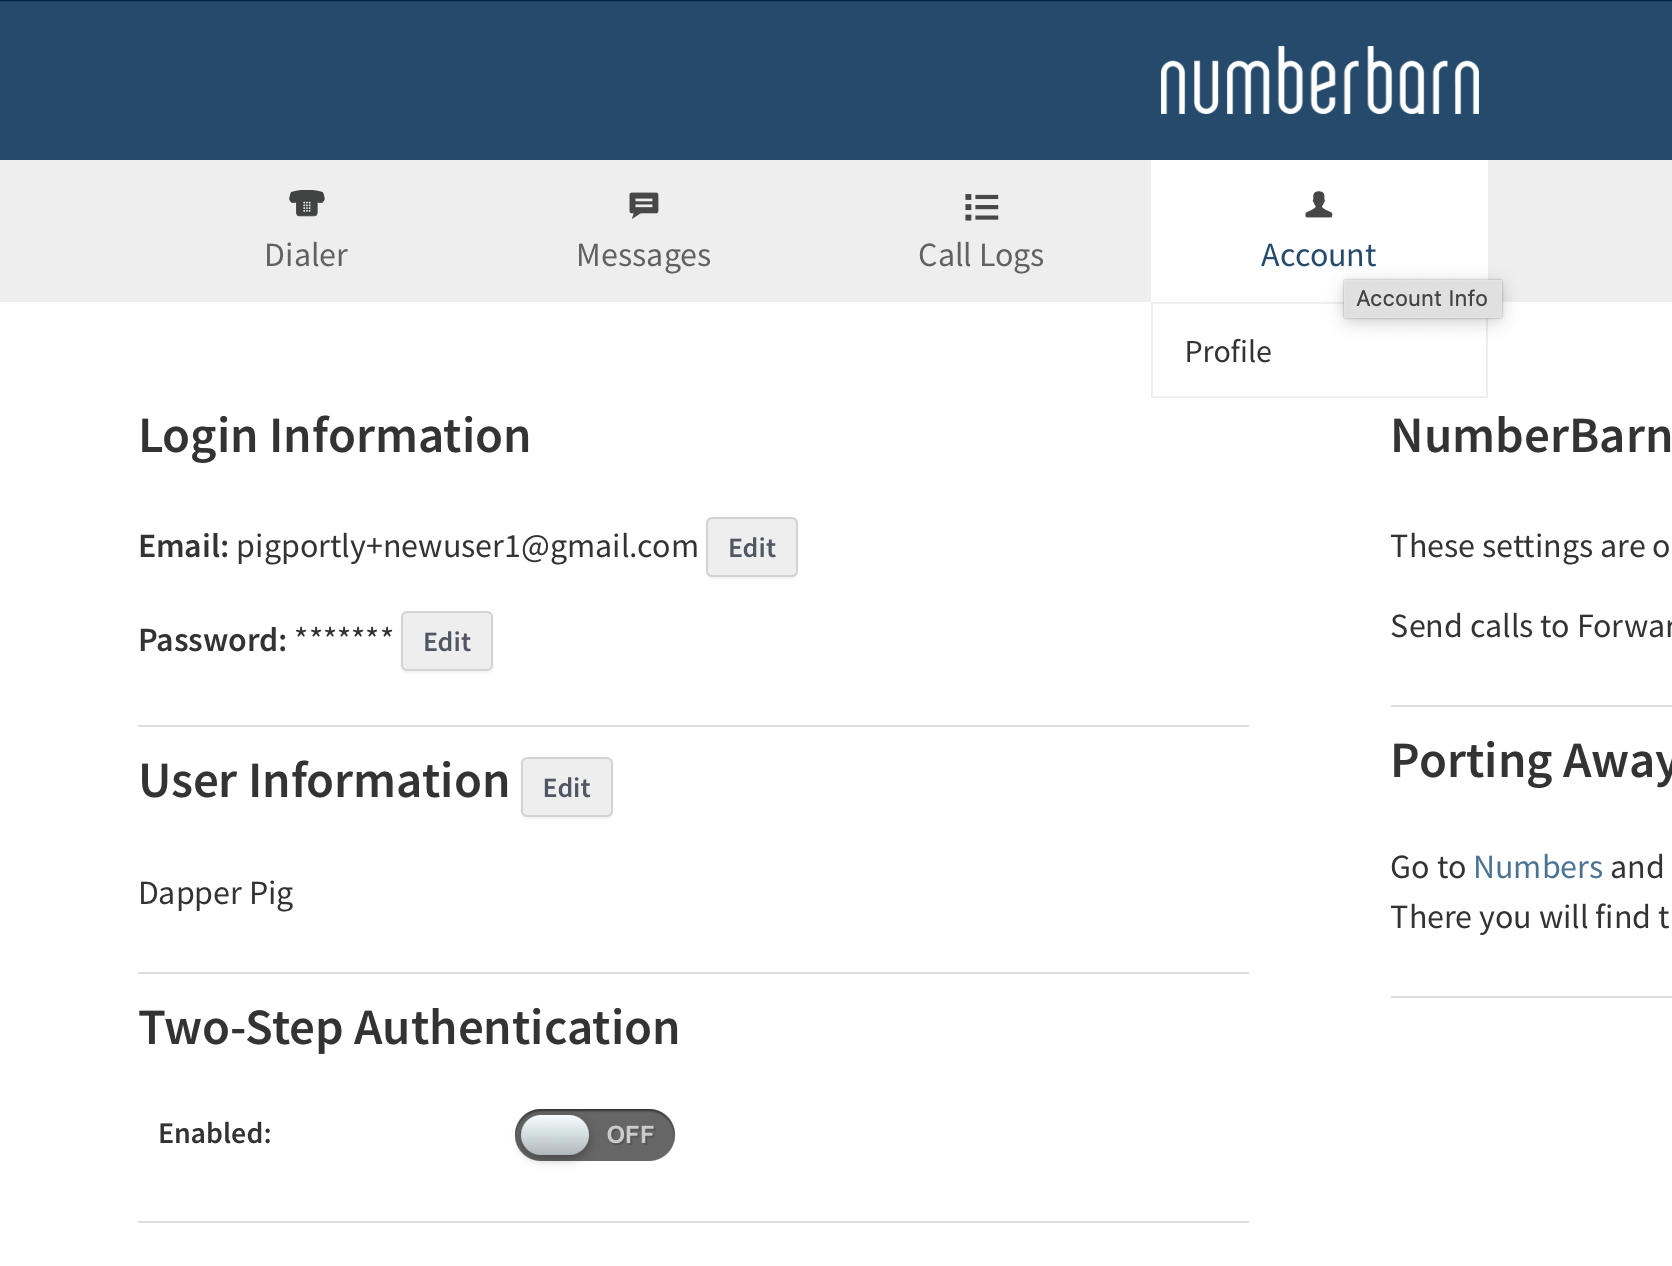Click the Messages speech bubble icon

tap(643, 205)
